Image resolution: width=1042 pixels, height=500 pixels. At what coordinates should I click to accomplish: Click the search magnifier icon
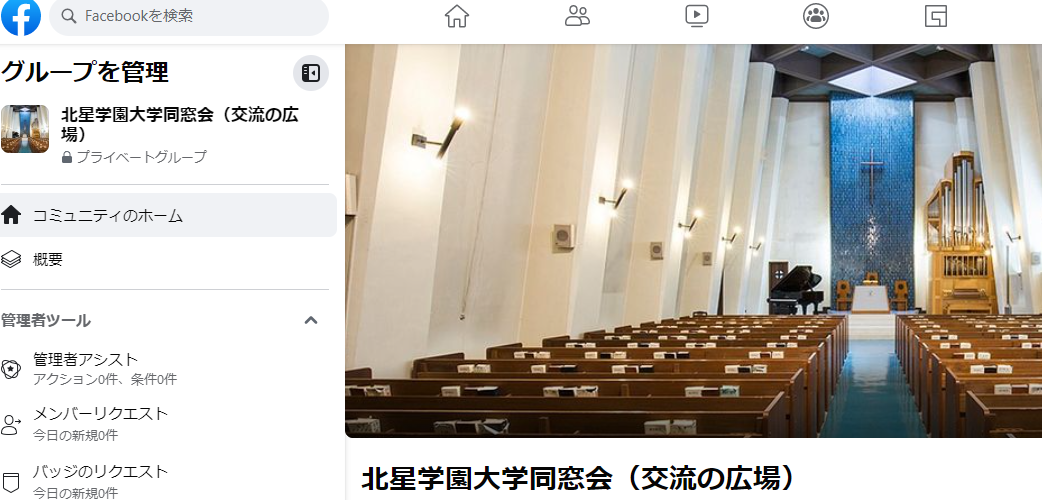[68, 16]
